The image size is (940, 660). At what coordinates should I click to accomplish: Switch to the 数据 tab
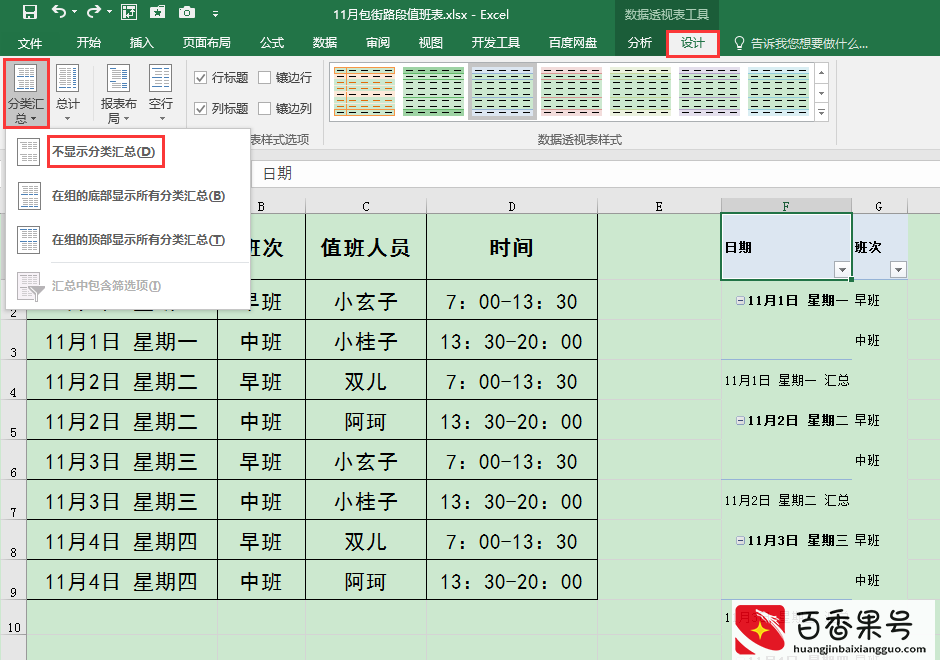[x=324, y=43]
